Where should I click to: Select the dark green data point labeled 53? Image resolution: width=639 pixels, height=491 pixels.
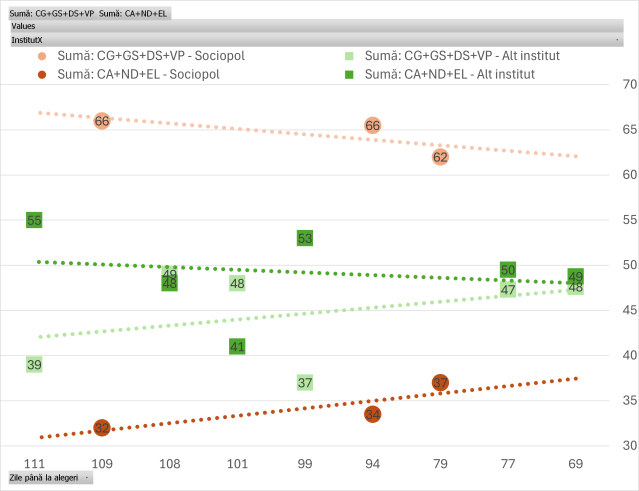click(305, 238)
